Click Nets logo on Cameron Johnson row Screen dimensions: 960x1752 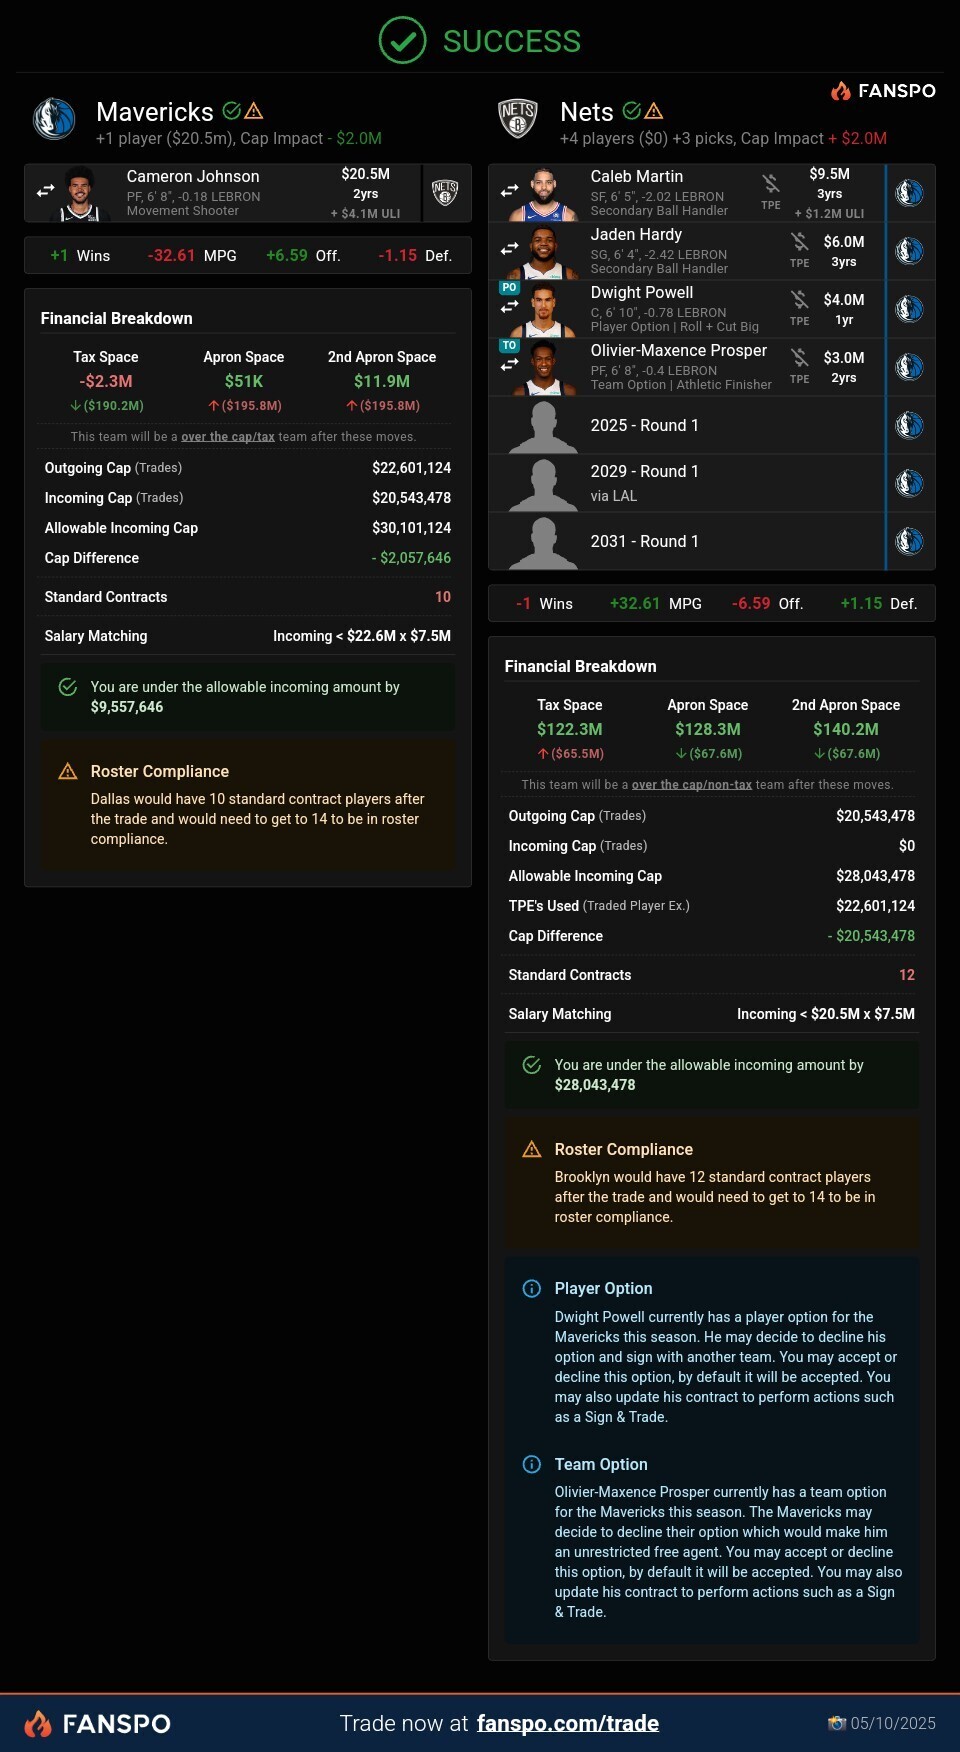point(445,191)
